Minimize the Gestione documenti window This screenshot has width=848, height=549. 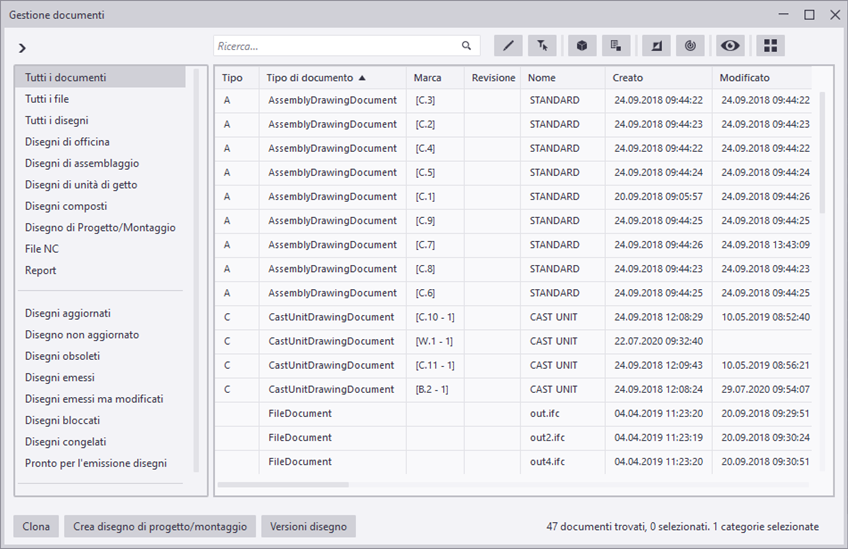click(x=783, y=15)
